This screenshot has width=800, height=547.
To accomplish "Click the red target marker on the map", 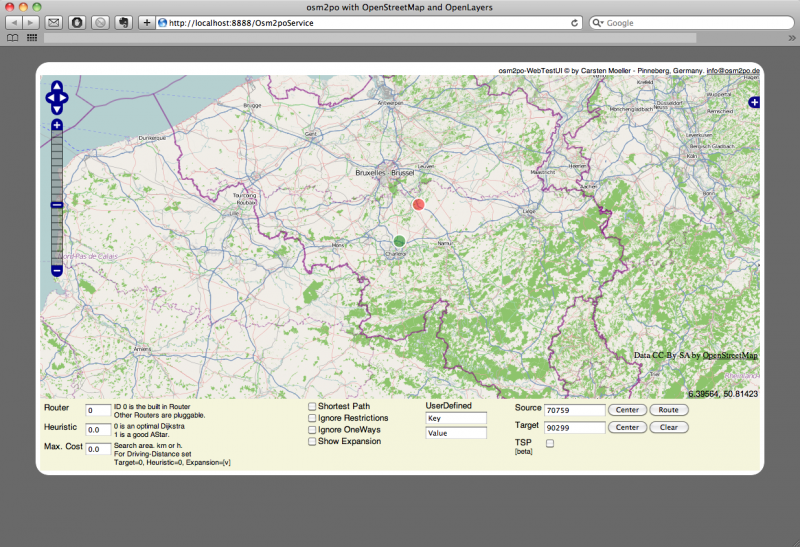I will pos(419,204).
